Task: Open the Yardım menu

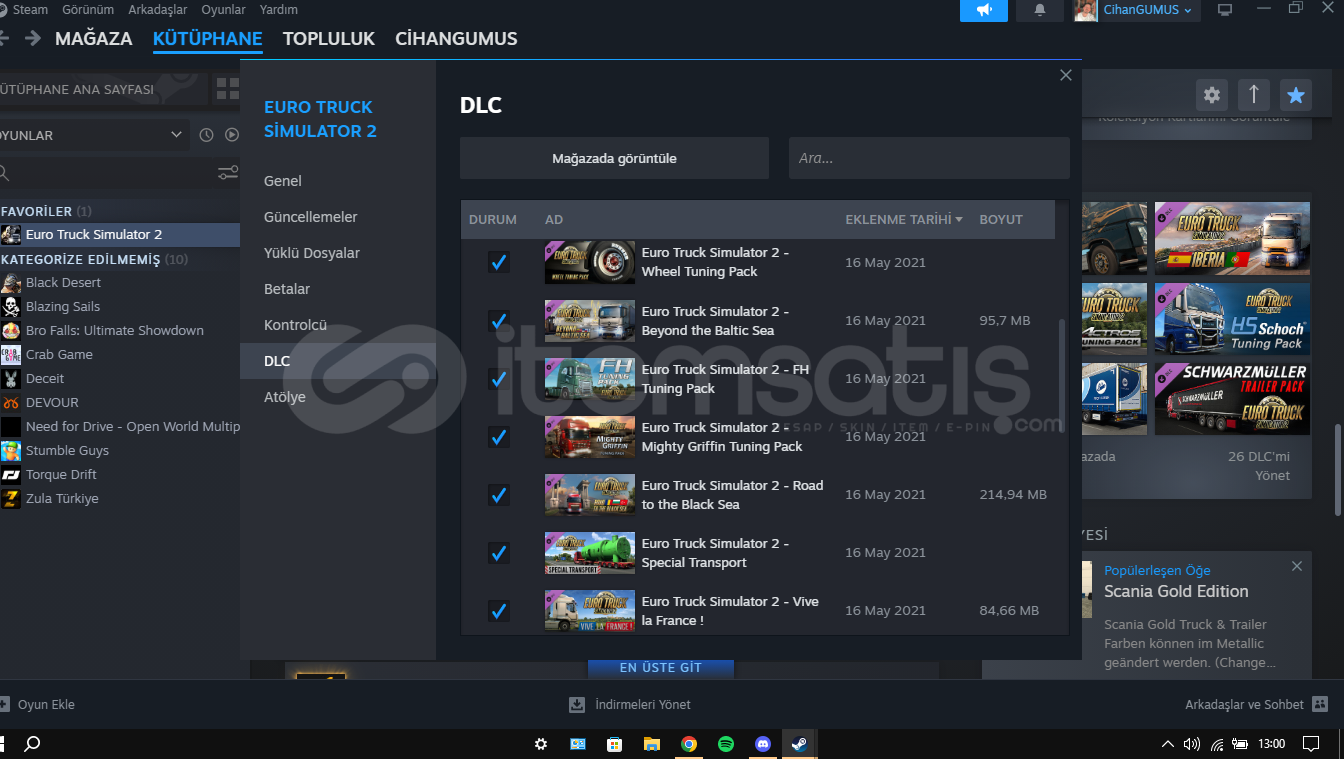Action: (279, 10)
